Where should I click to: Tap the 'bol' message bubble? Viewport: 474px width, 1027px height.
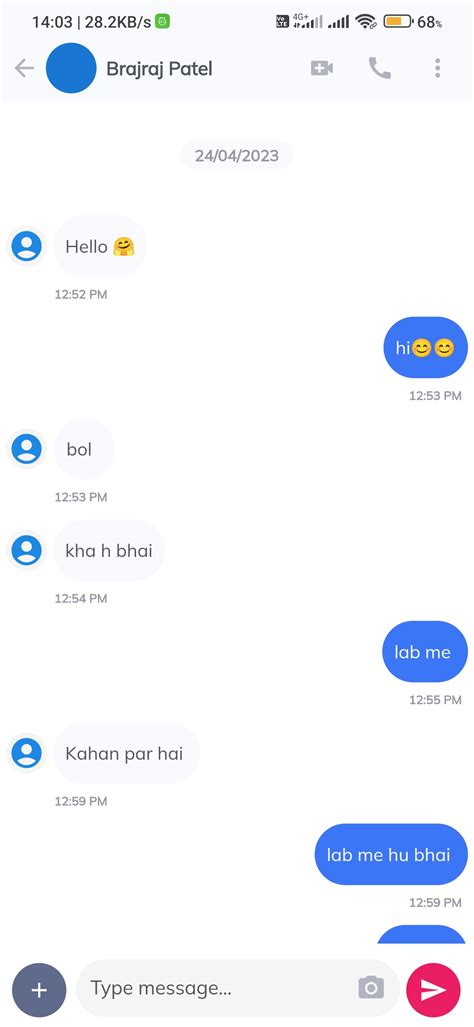coord(84,449)
